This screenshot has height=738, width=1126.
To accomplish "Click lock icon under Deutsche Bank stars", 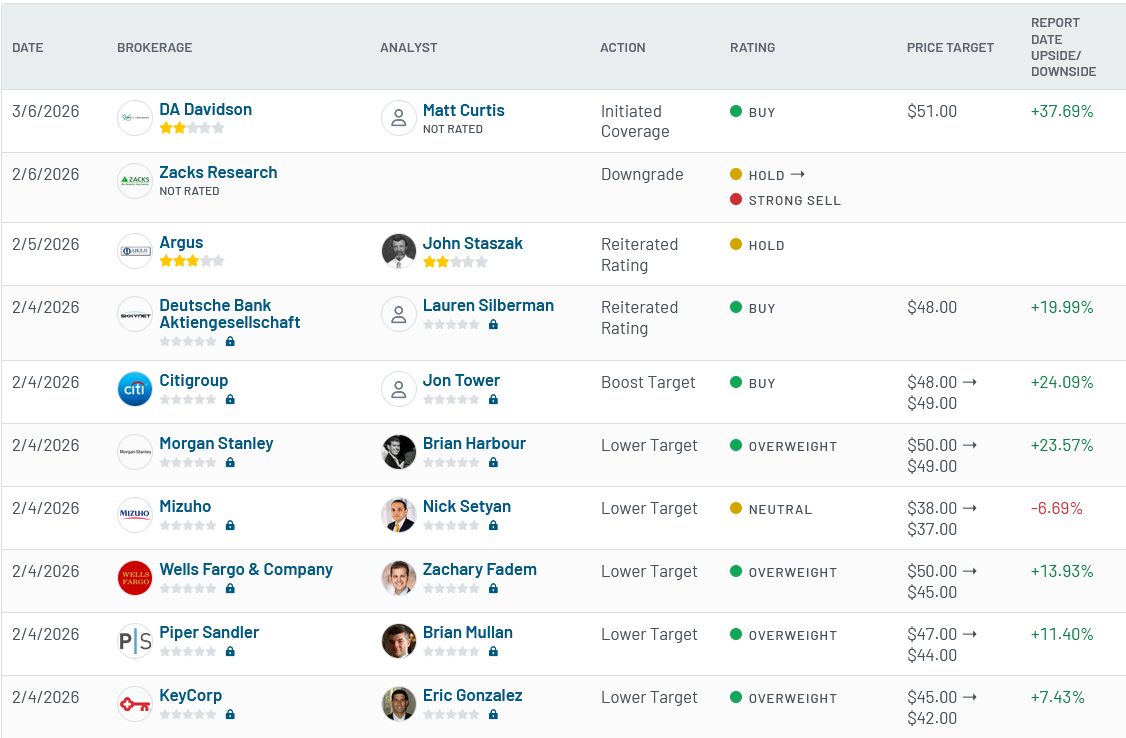I will coord(231,342).
